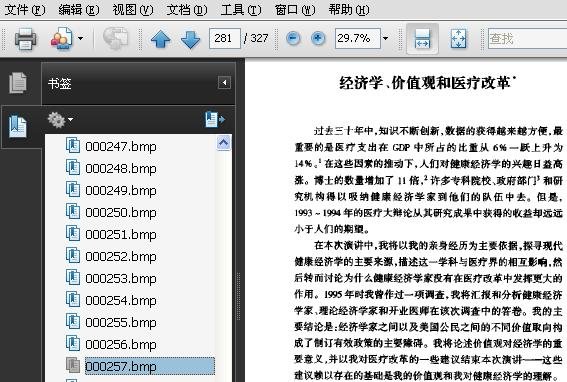Viewport: 567px width, 382px height.
Task: Open the 工具(T) menu
Action: [x=241, y=10]
